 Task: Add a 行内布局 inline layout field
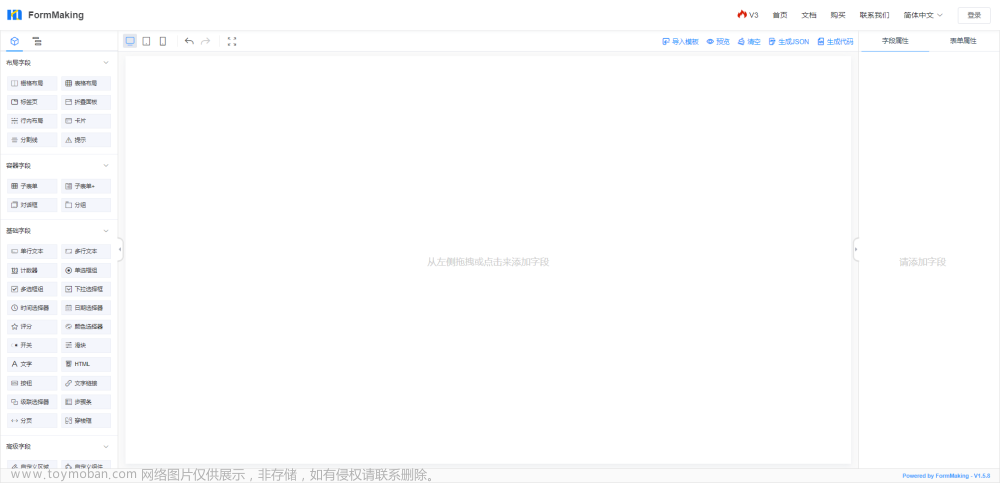32,121
